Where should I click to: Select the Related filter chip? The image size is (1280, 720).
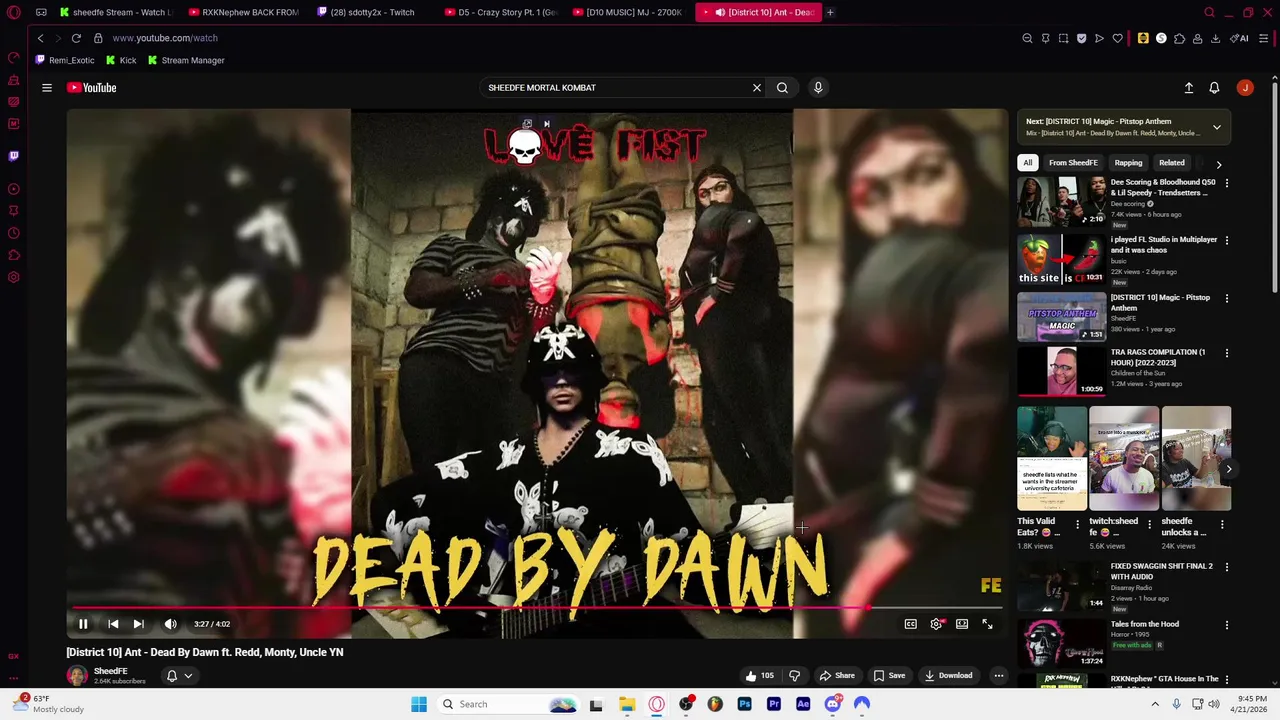(1172, 163)
